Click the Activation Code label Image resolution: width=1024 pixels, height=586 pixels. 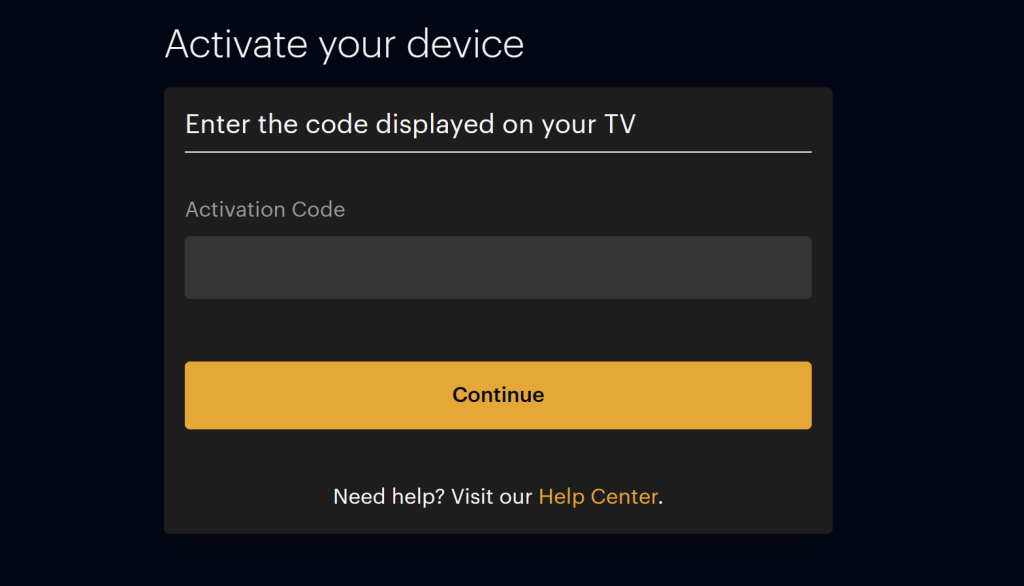(x=264, y=209)
